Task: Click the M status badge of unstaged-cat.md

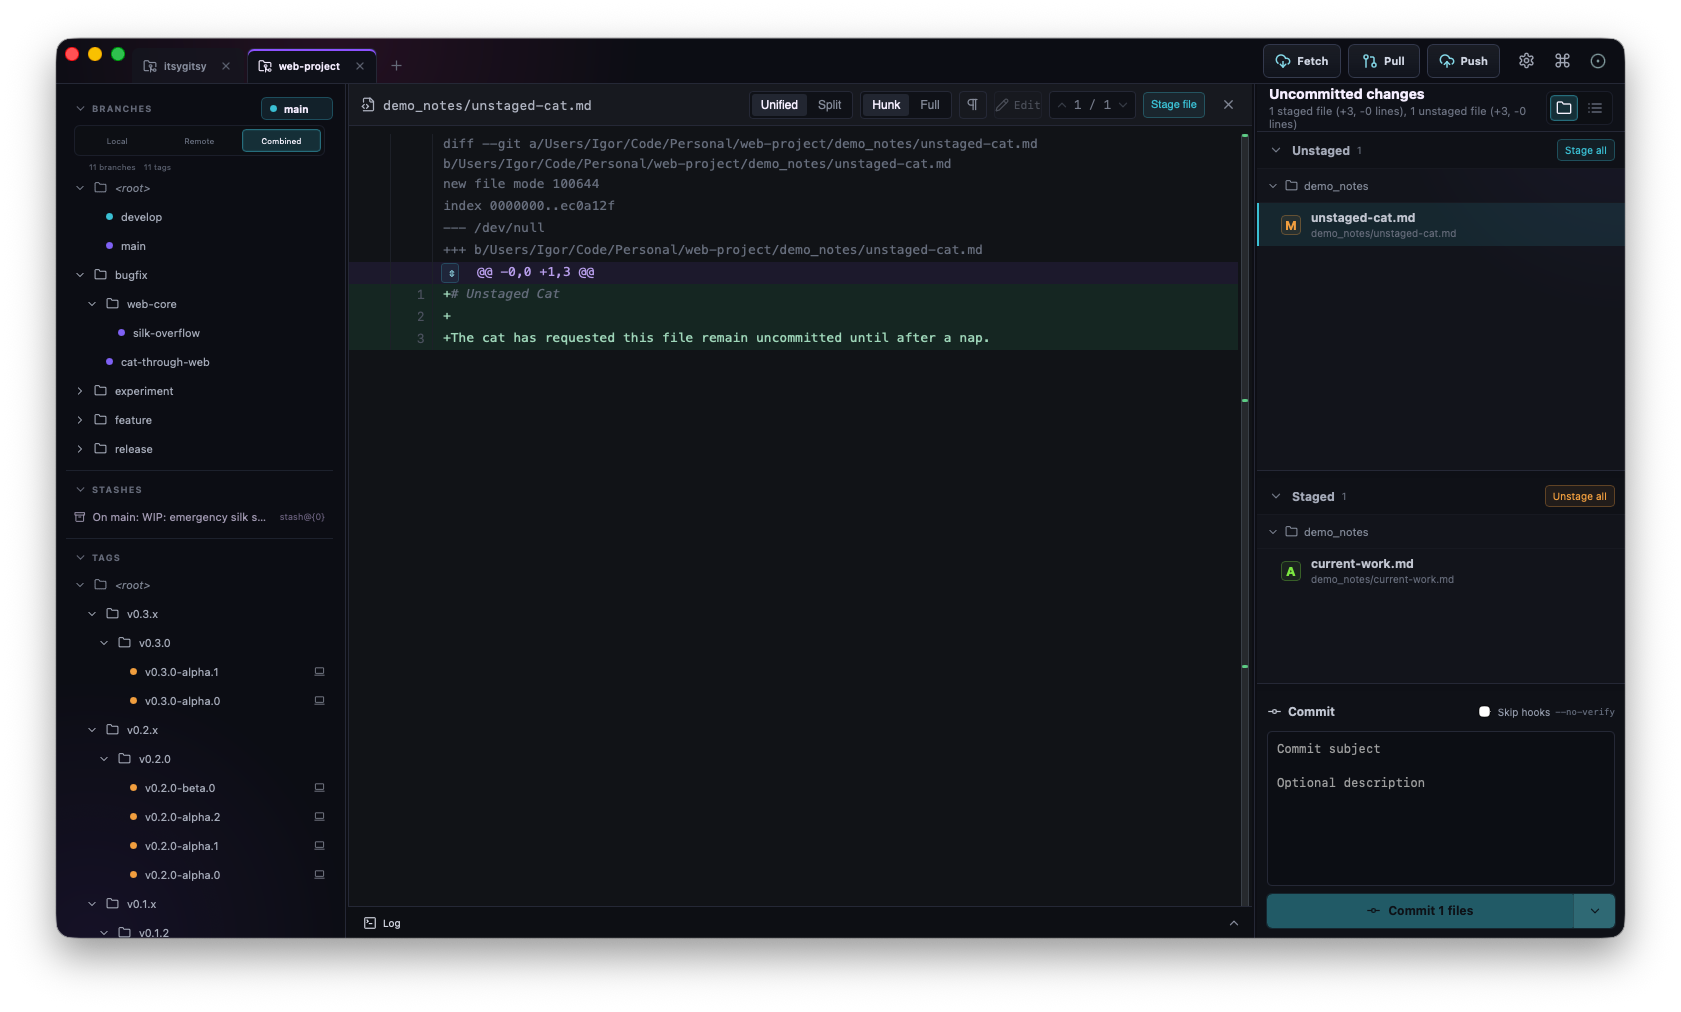Action: [x=1291, y=225]
